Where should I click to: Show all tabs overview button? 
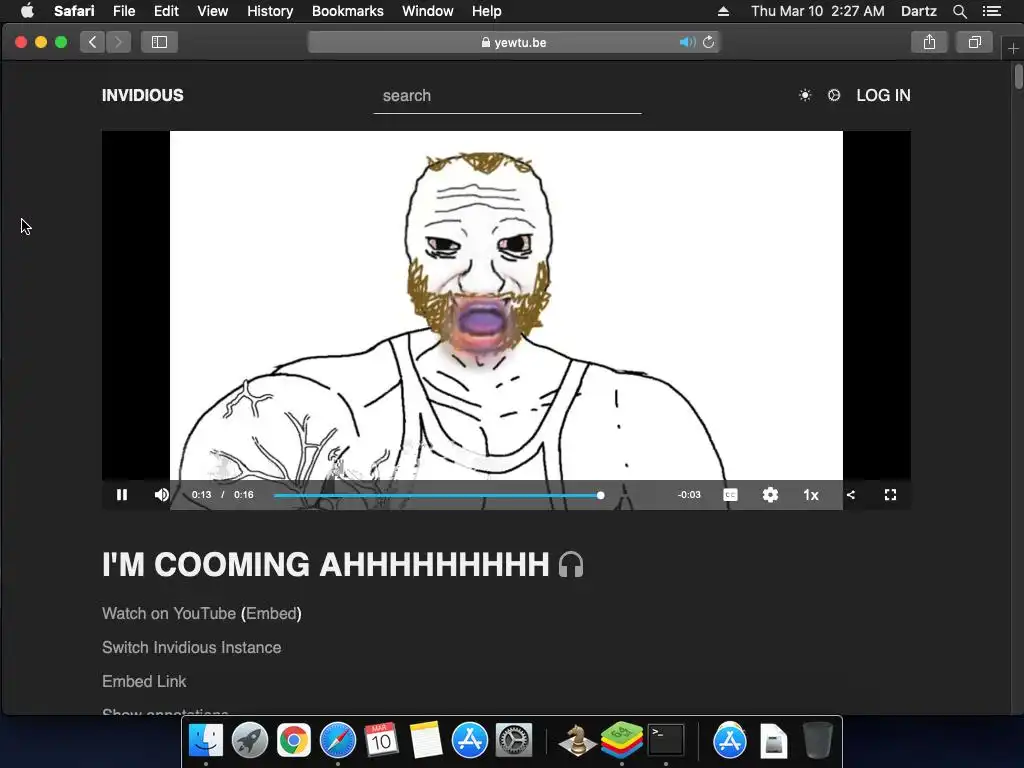point(974,42)
